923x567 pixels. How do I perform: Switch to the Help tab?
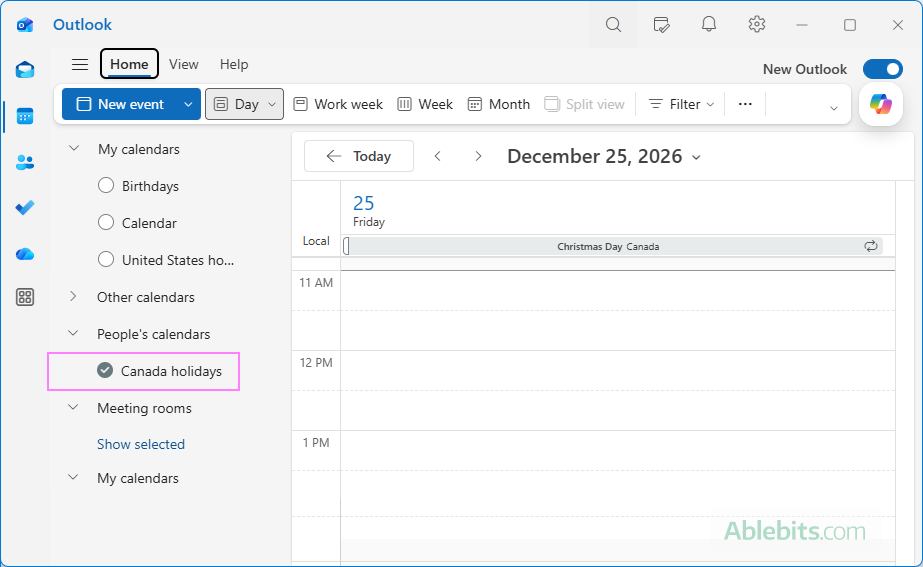(234, 64)
